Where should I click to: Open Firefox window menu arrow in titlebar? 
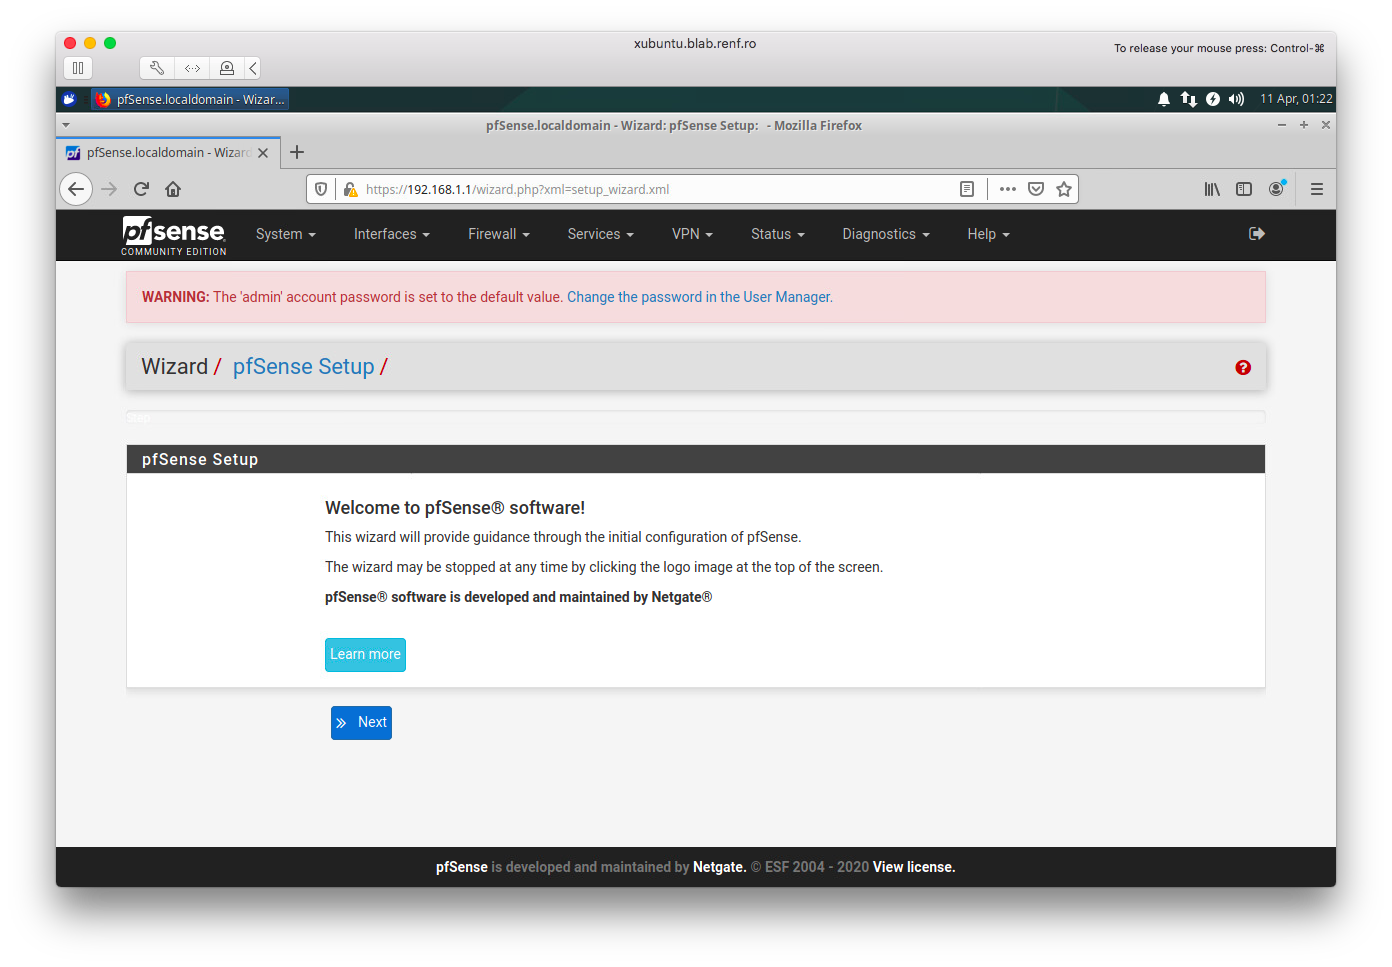point(66,125)
